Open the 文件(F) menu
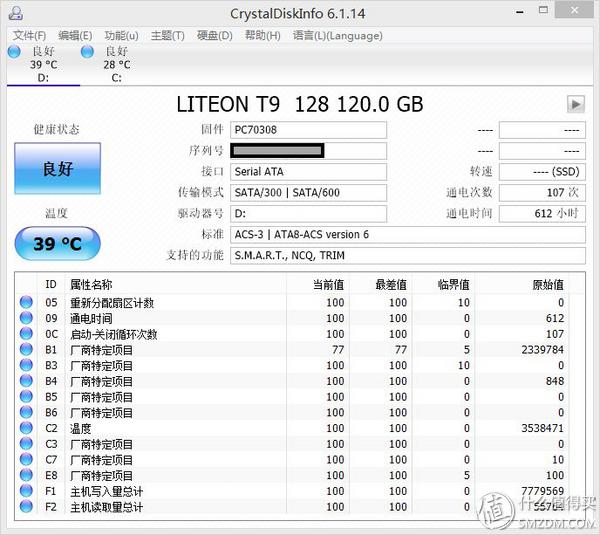600x535 pixels. [x=30, y=35]
